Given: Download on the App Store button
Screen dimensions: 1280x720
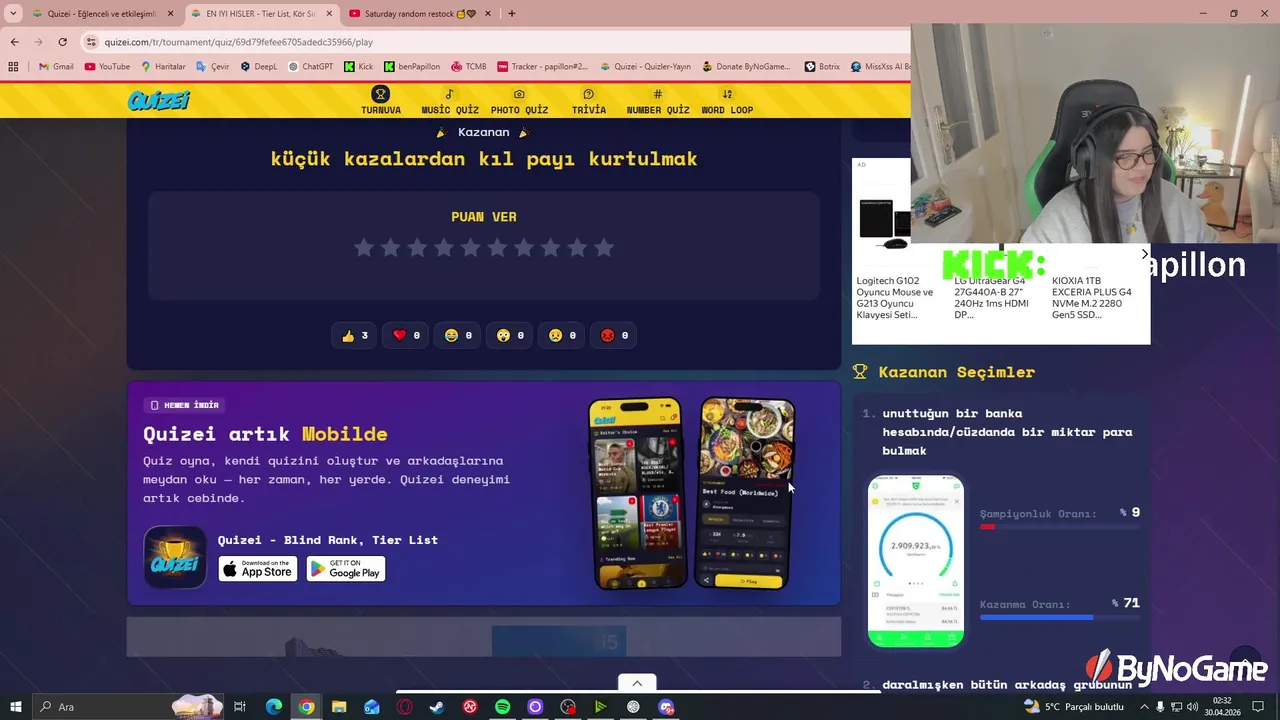Looking at the screenshot, I should (x=258, y=568).
